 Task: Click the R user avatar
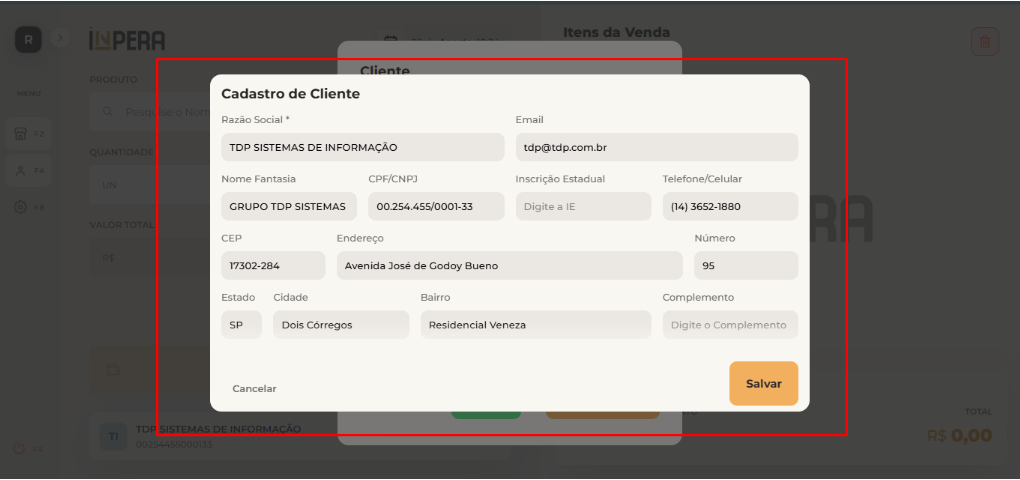tap(28, 40)
